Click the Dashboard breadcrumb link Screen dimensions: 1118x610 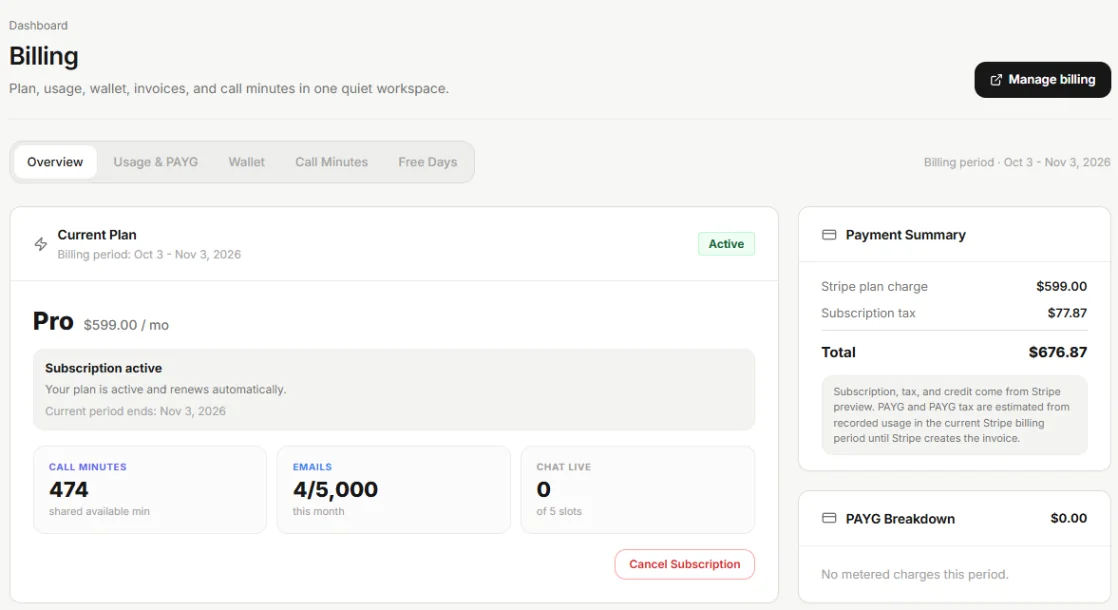39,26
